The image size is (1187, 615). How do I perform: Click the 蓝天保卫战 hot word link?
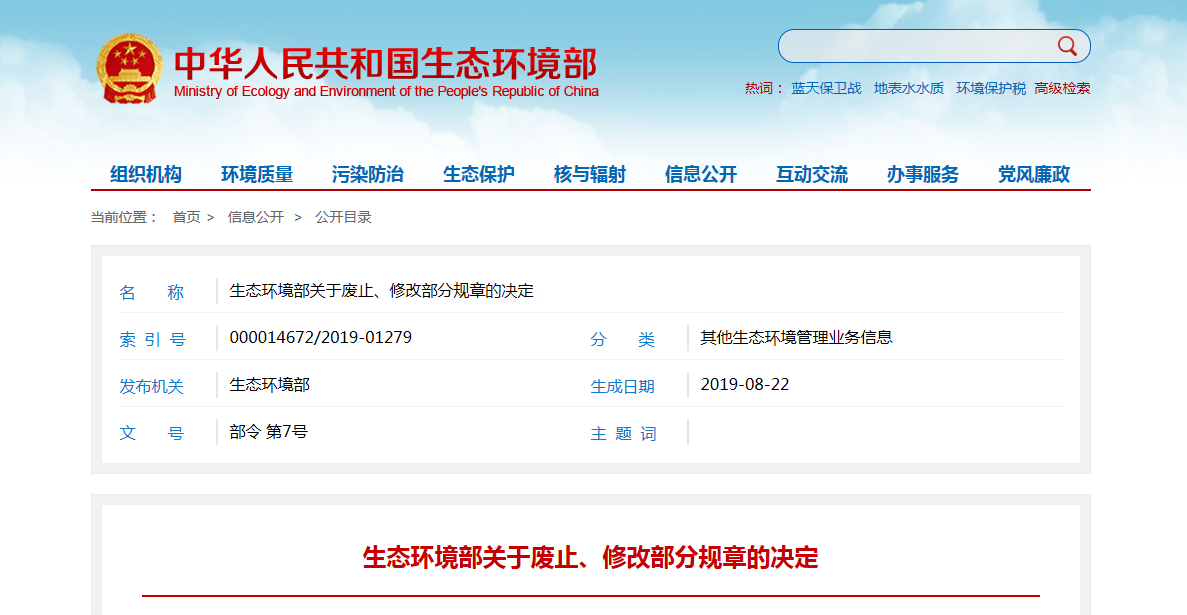(826, 88)
